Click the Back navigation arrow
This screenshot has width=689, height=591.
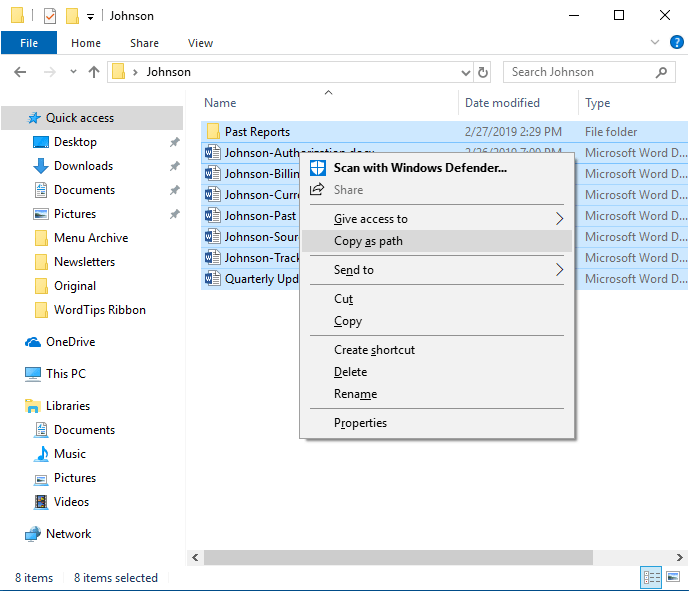point(20,72)
